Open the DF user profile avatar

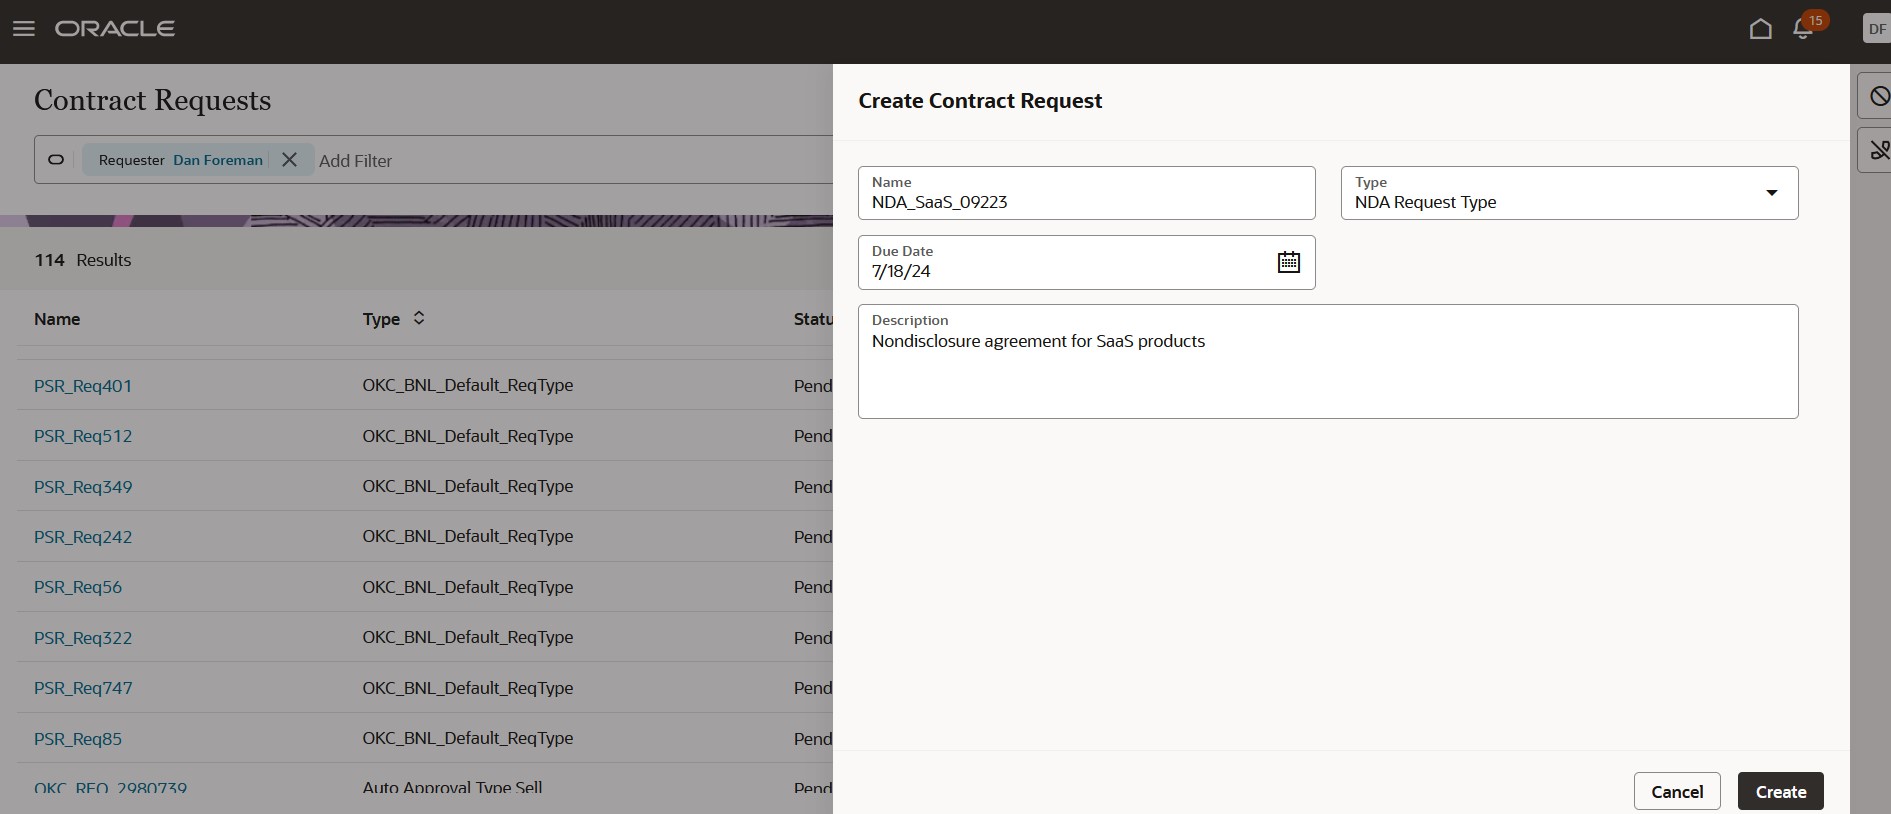click(x=1876, y=29)
